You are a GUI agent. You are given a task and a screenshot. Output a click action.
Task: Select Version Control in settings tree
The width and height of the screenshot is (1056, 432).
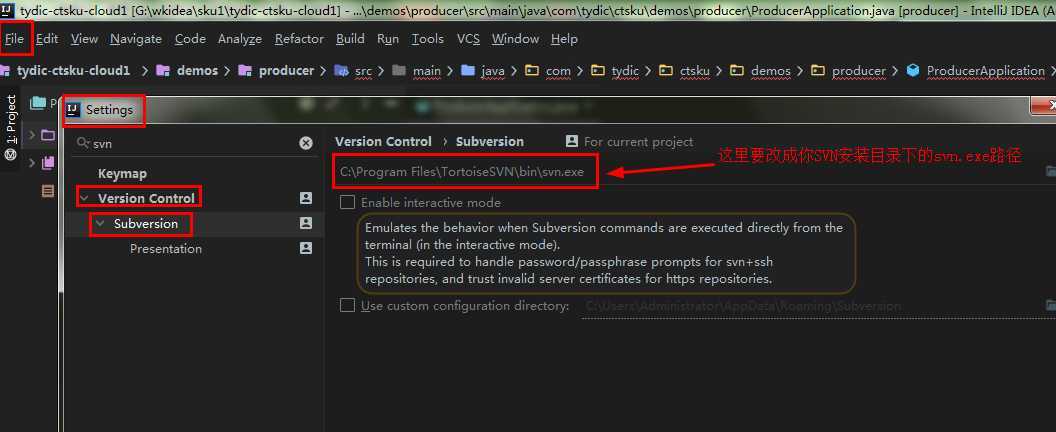pyautogui.click(x=146, y=198)
